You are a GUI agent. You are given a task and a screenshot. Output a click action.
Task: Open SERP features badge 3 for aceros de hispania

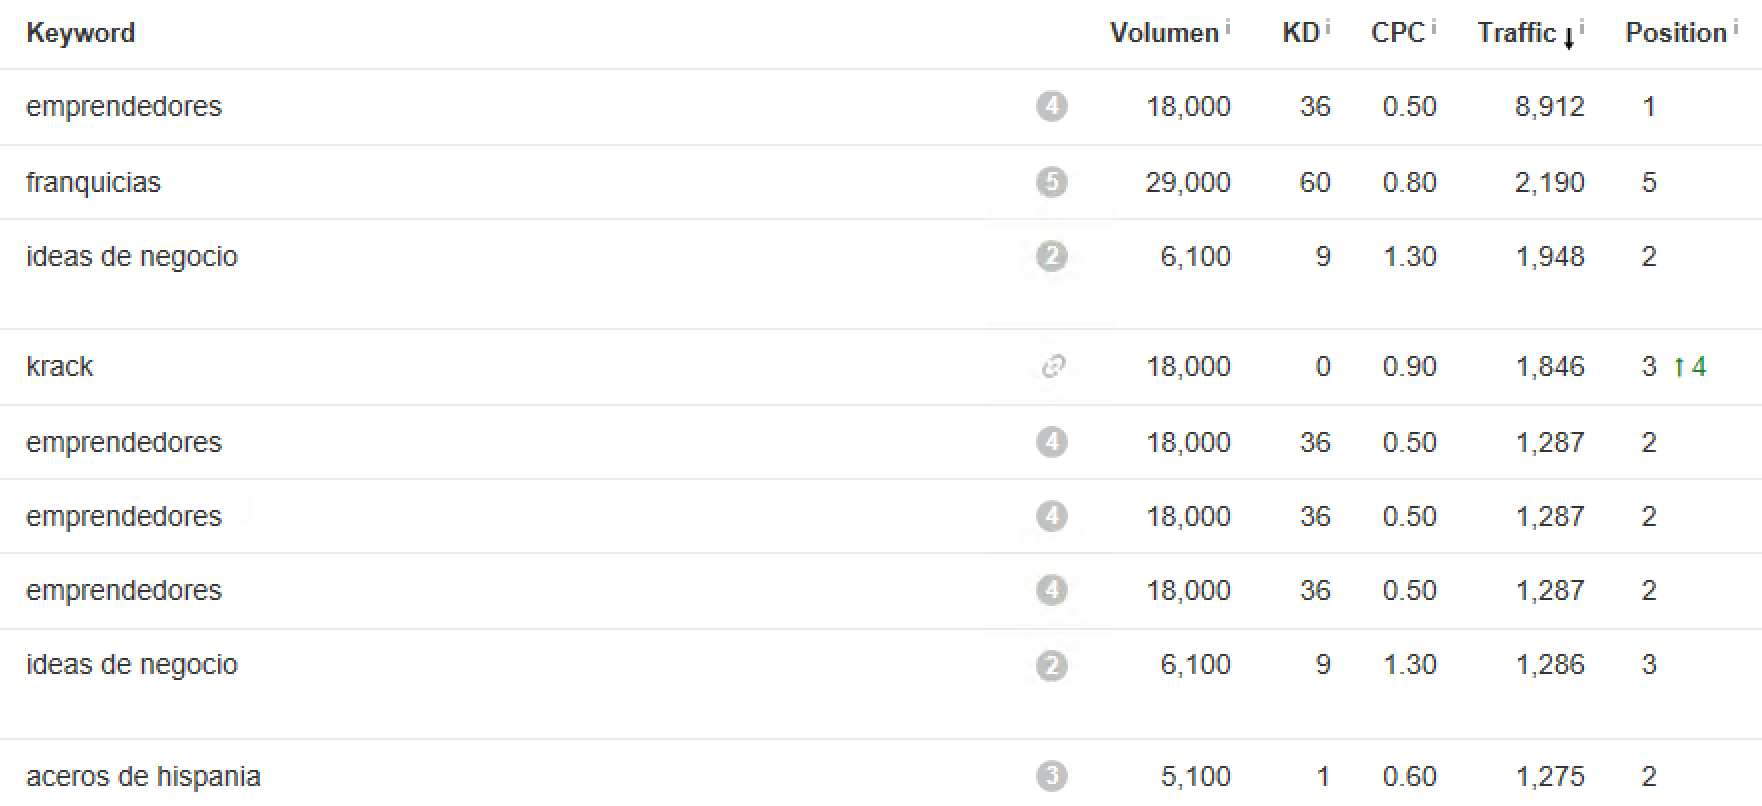pyautogui.click(x=1051, y=776)
